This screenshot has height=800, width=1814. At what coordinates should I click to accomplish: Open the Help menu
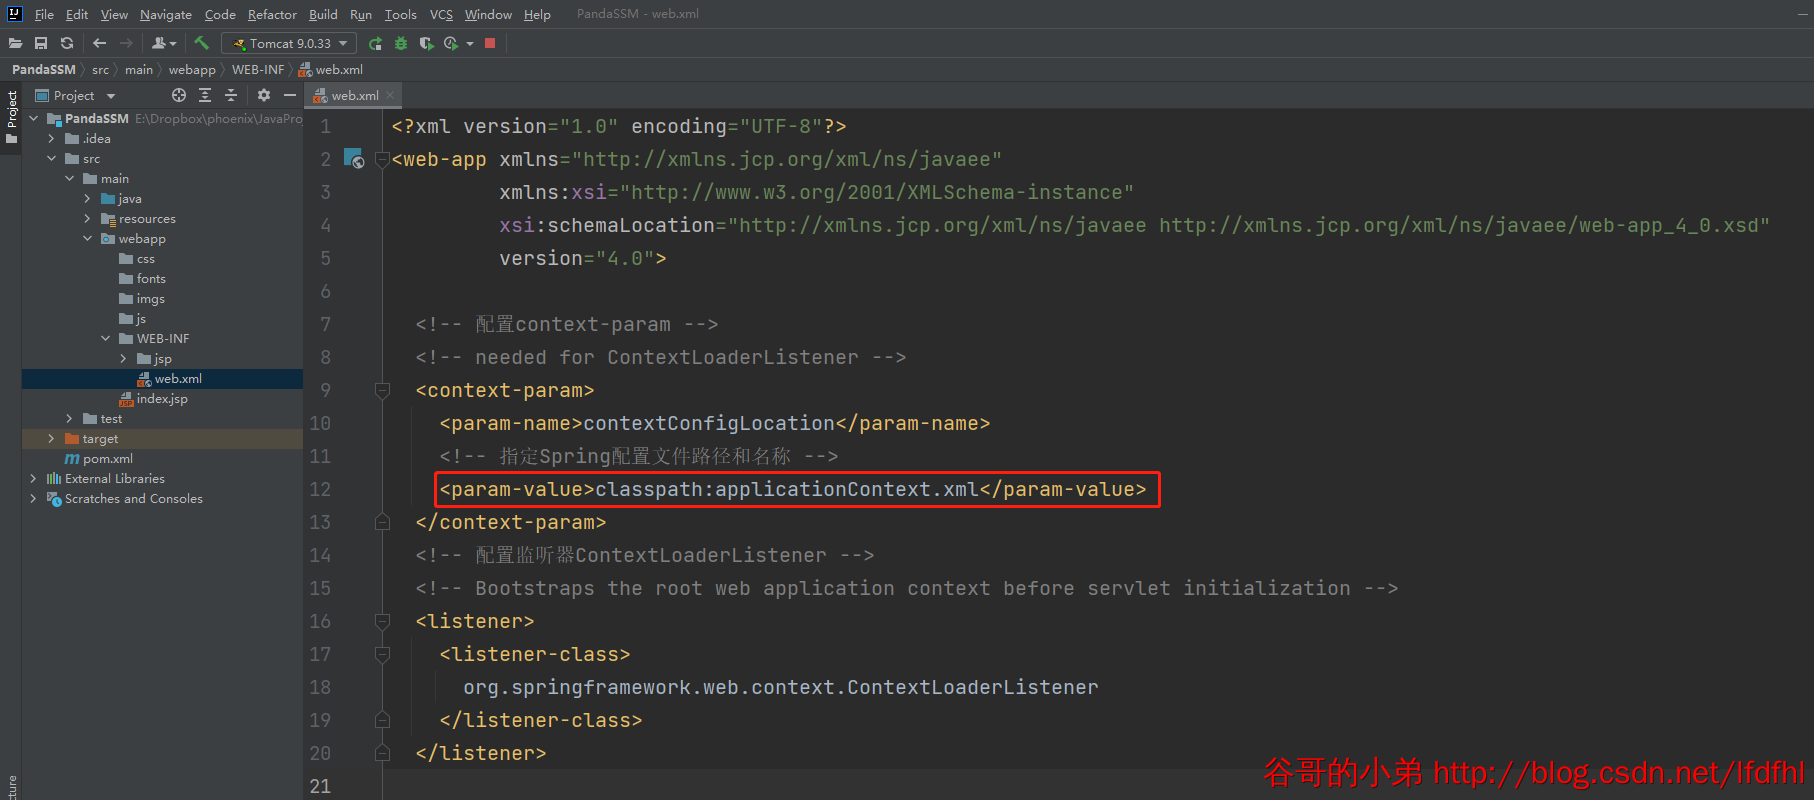click(x=537, y=14)
